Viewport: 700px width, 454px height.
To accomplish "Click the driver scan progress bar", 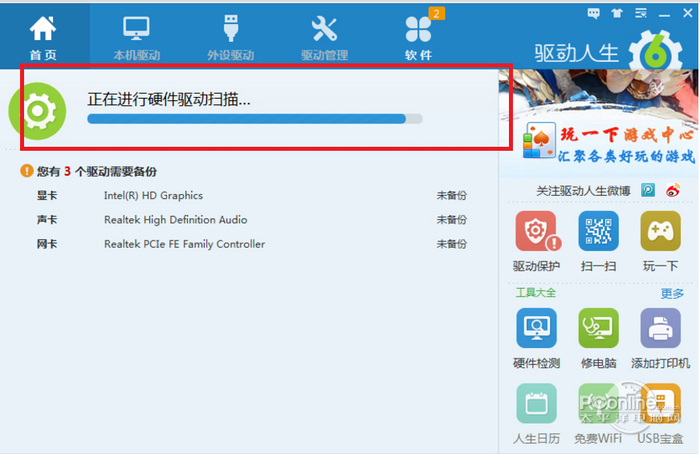I will pos(254,119).
